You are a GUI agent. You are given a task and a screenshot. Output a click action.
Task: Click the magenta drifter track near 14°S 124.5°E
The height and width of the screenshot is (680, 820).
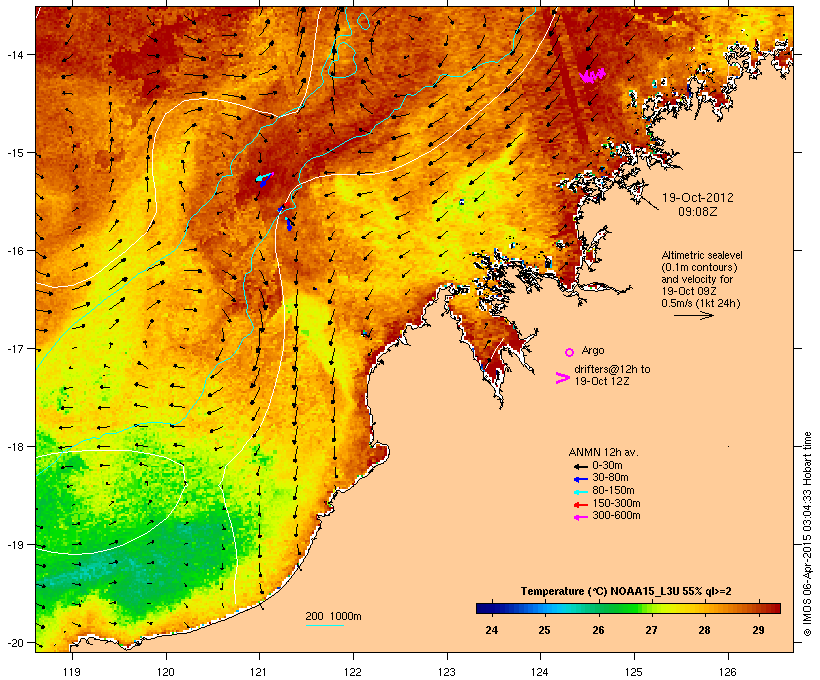(593, 75)
